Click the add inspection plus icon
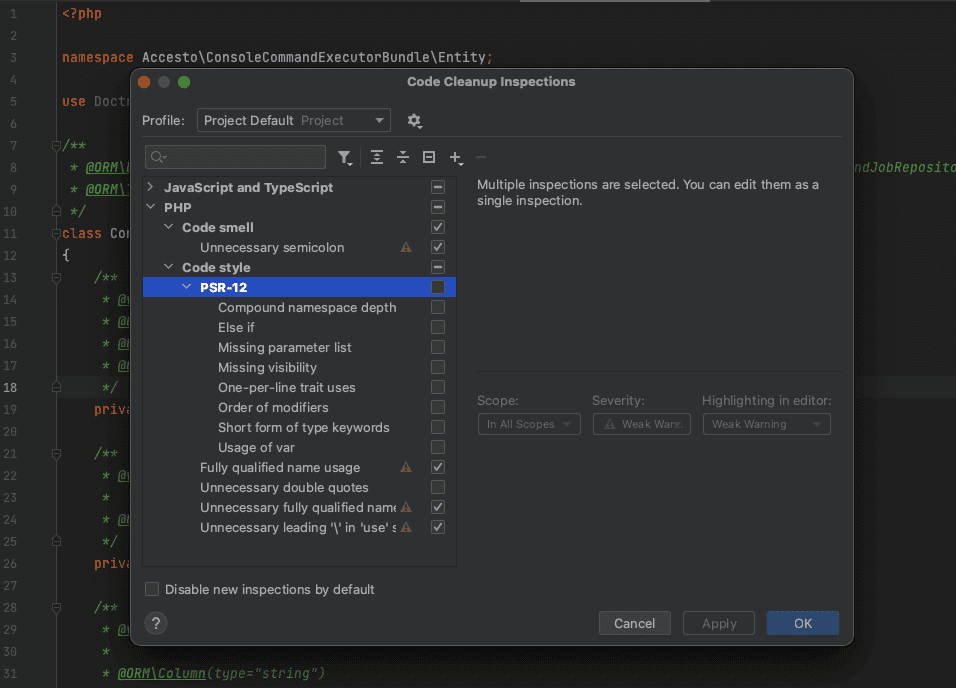 click(x=456, y=157)
